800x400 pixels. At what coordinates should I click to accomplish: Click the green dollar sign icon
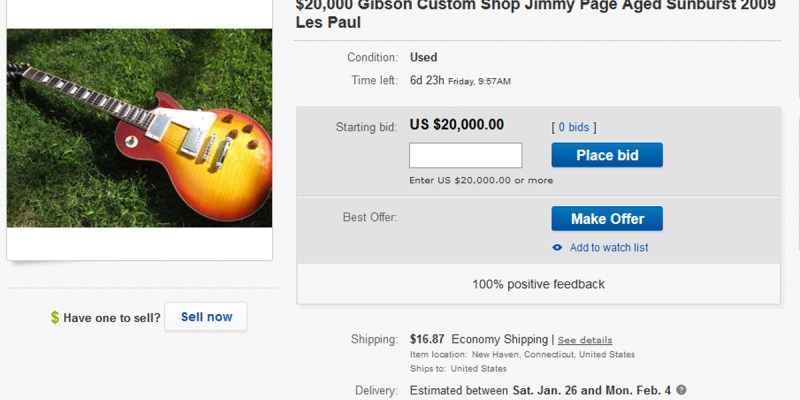click(55, 318)
